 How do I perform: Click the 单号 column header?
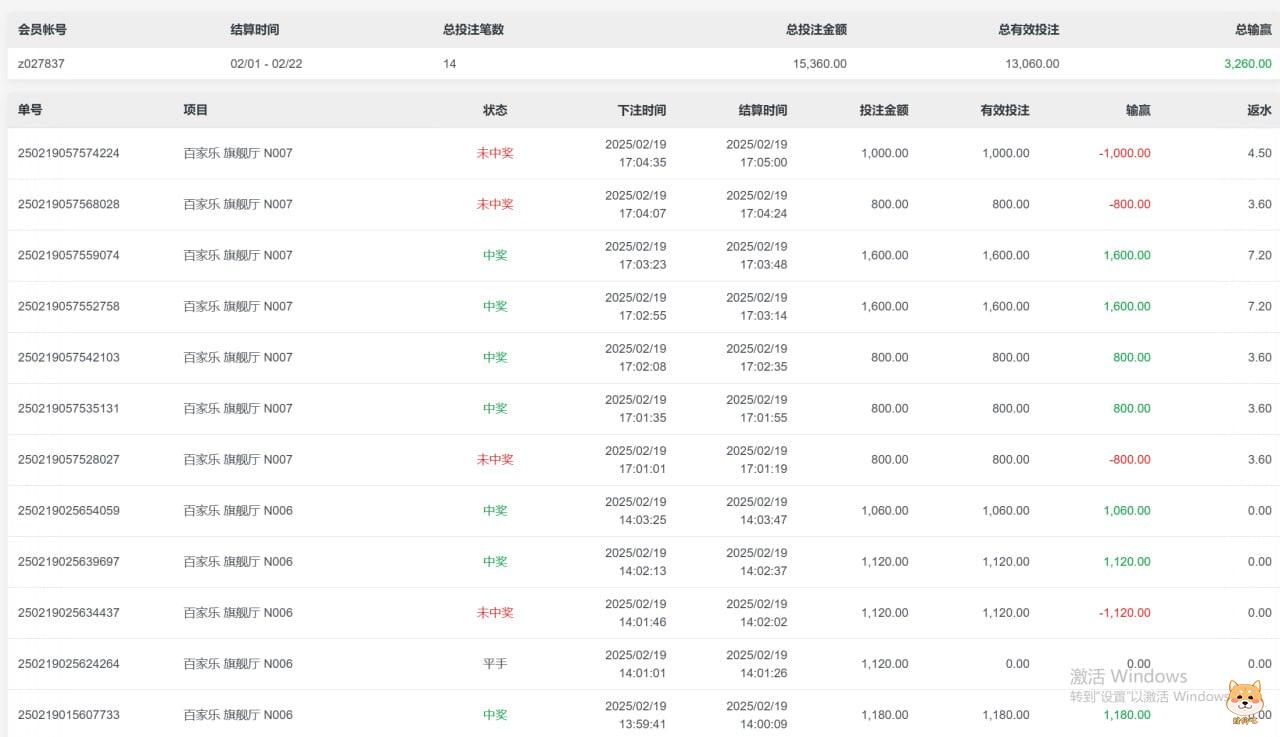30,110
